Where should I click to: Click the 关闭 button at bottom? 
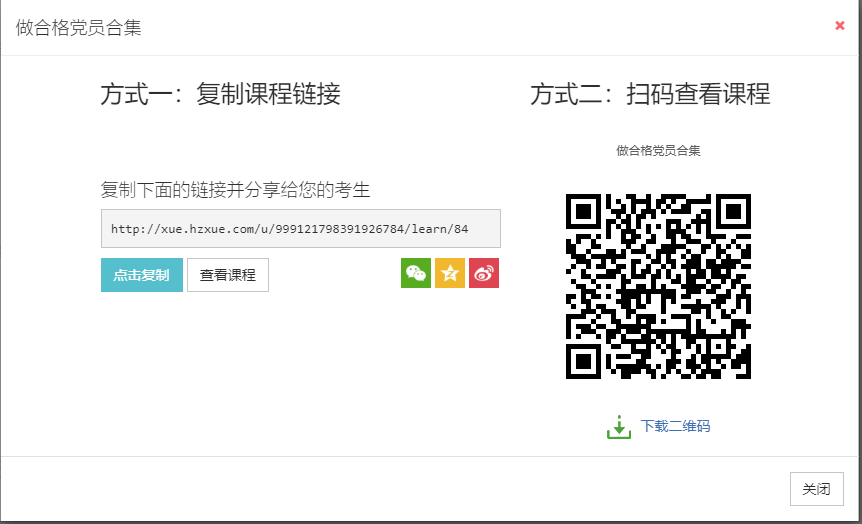tap(816, 489)
